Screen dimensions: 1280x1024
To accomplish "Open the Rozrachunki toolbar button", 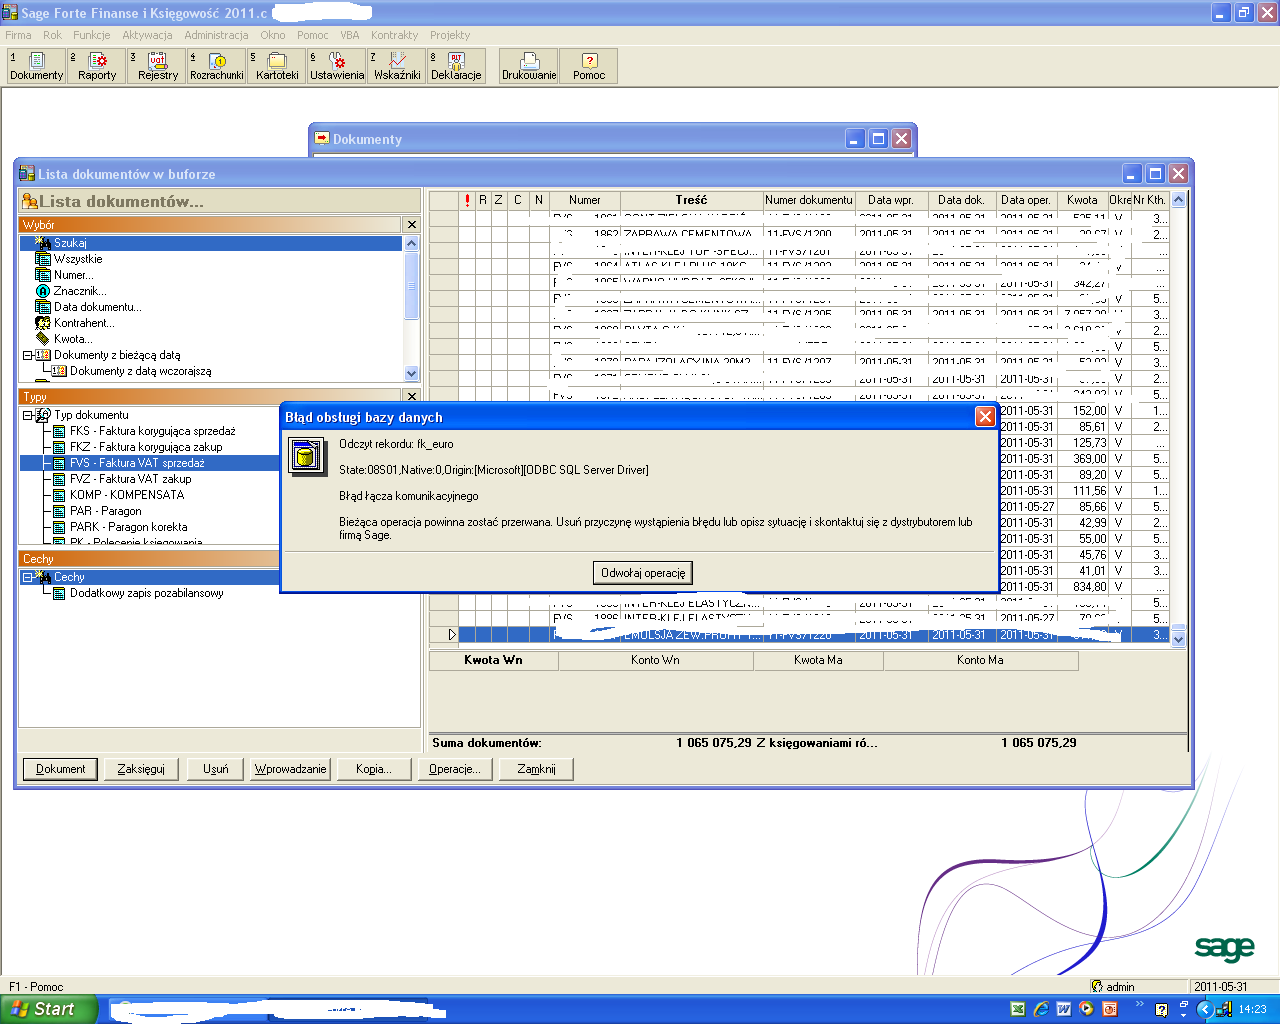I will 217,66.
